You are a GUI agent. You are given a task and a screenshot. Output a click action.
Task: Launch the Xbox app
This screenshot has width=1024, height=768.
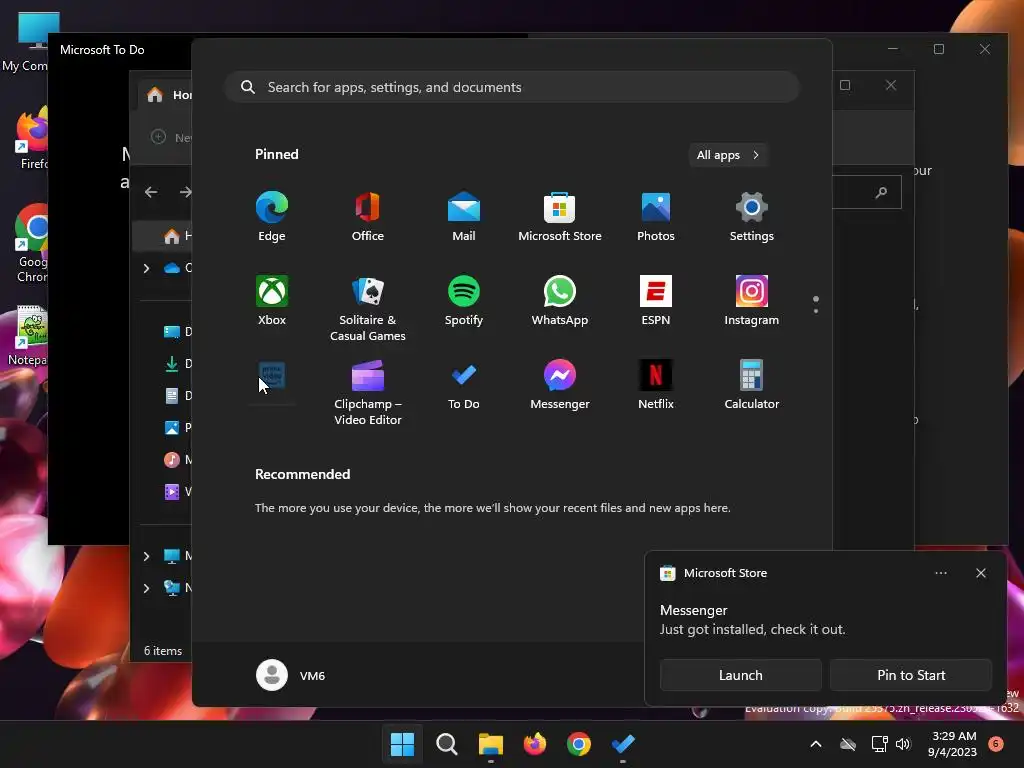coord(272,300)
